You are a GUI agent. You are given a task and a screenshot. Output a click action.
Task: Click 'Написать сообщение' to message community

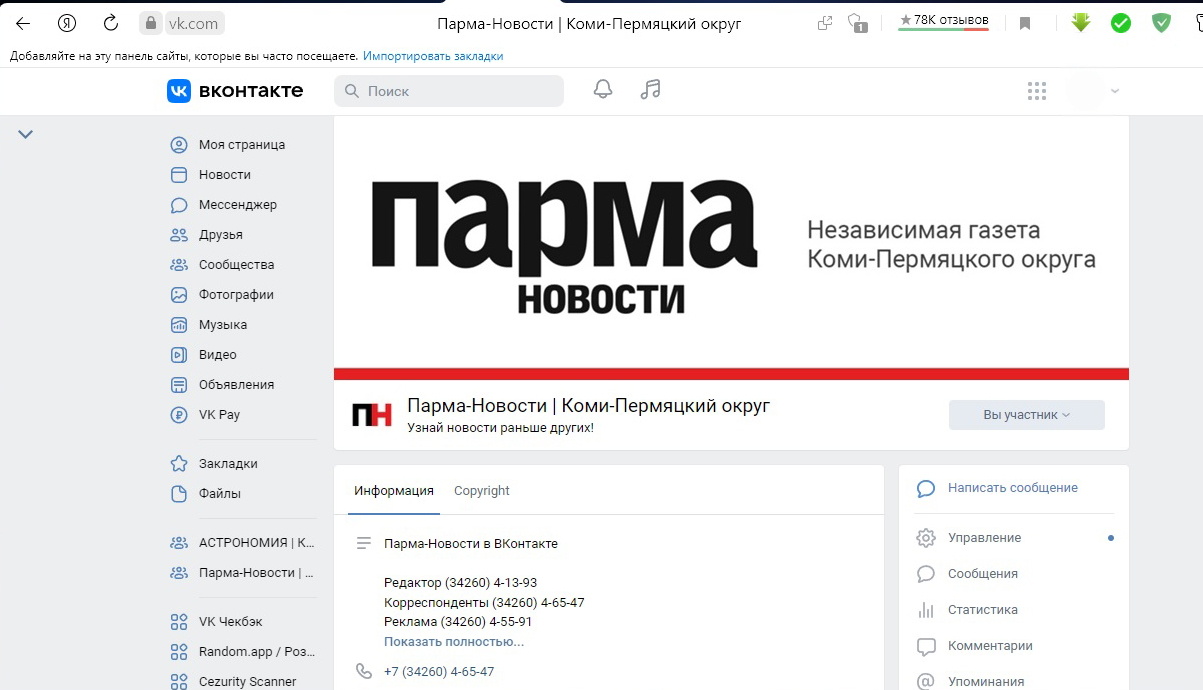point(1013,488)
